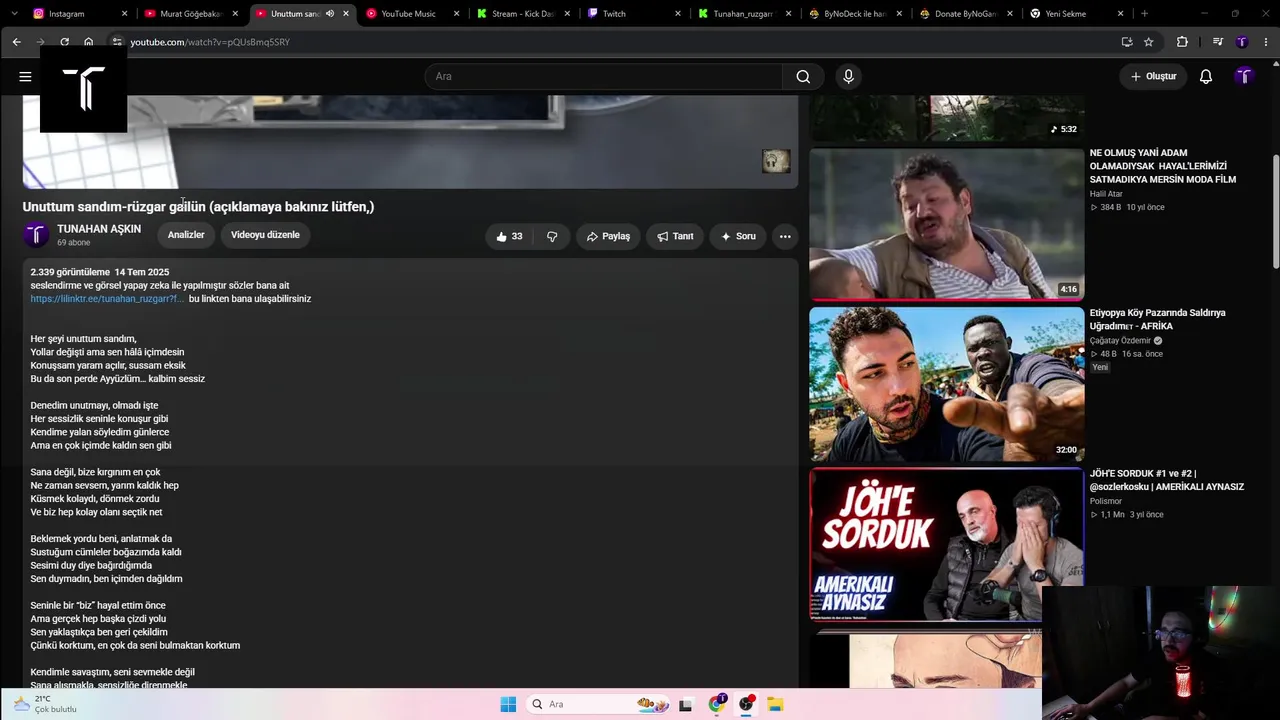
Task: Open the Etiyopya Köy Pazarında video thumbnail
Action: pyautogui.click(x=946, y=384)
